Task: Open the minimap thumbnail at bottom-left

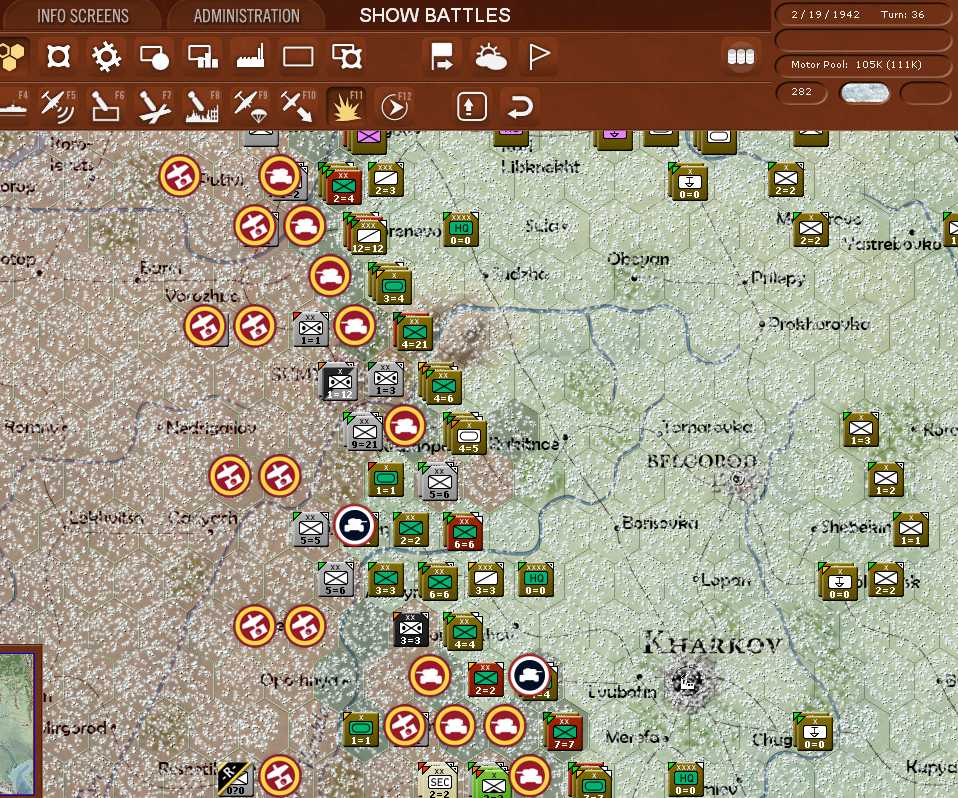Action: (18, 723)
